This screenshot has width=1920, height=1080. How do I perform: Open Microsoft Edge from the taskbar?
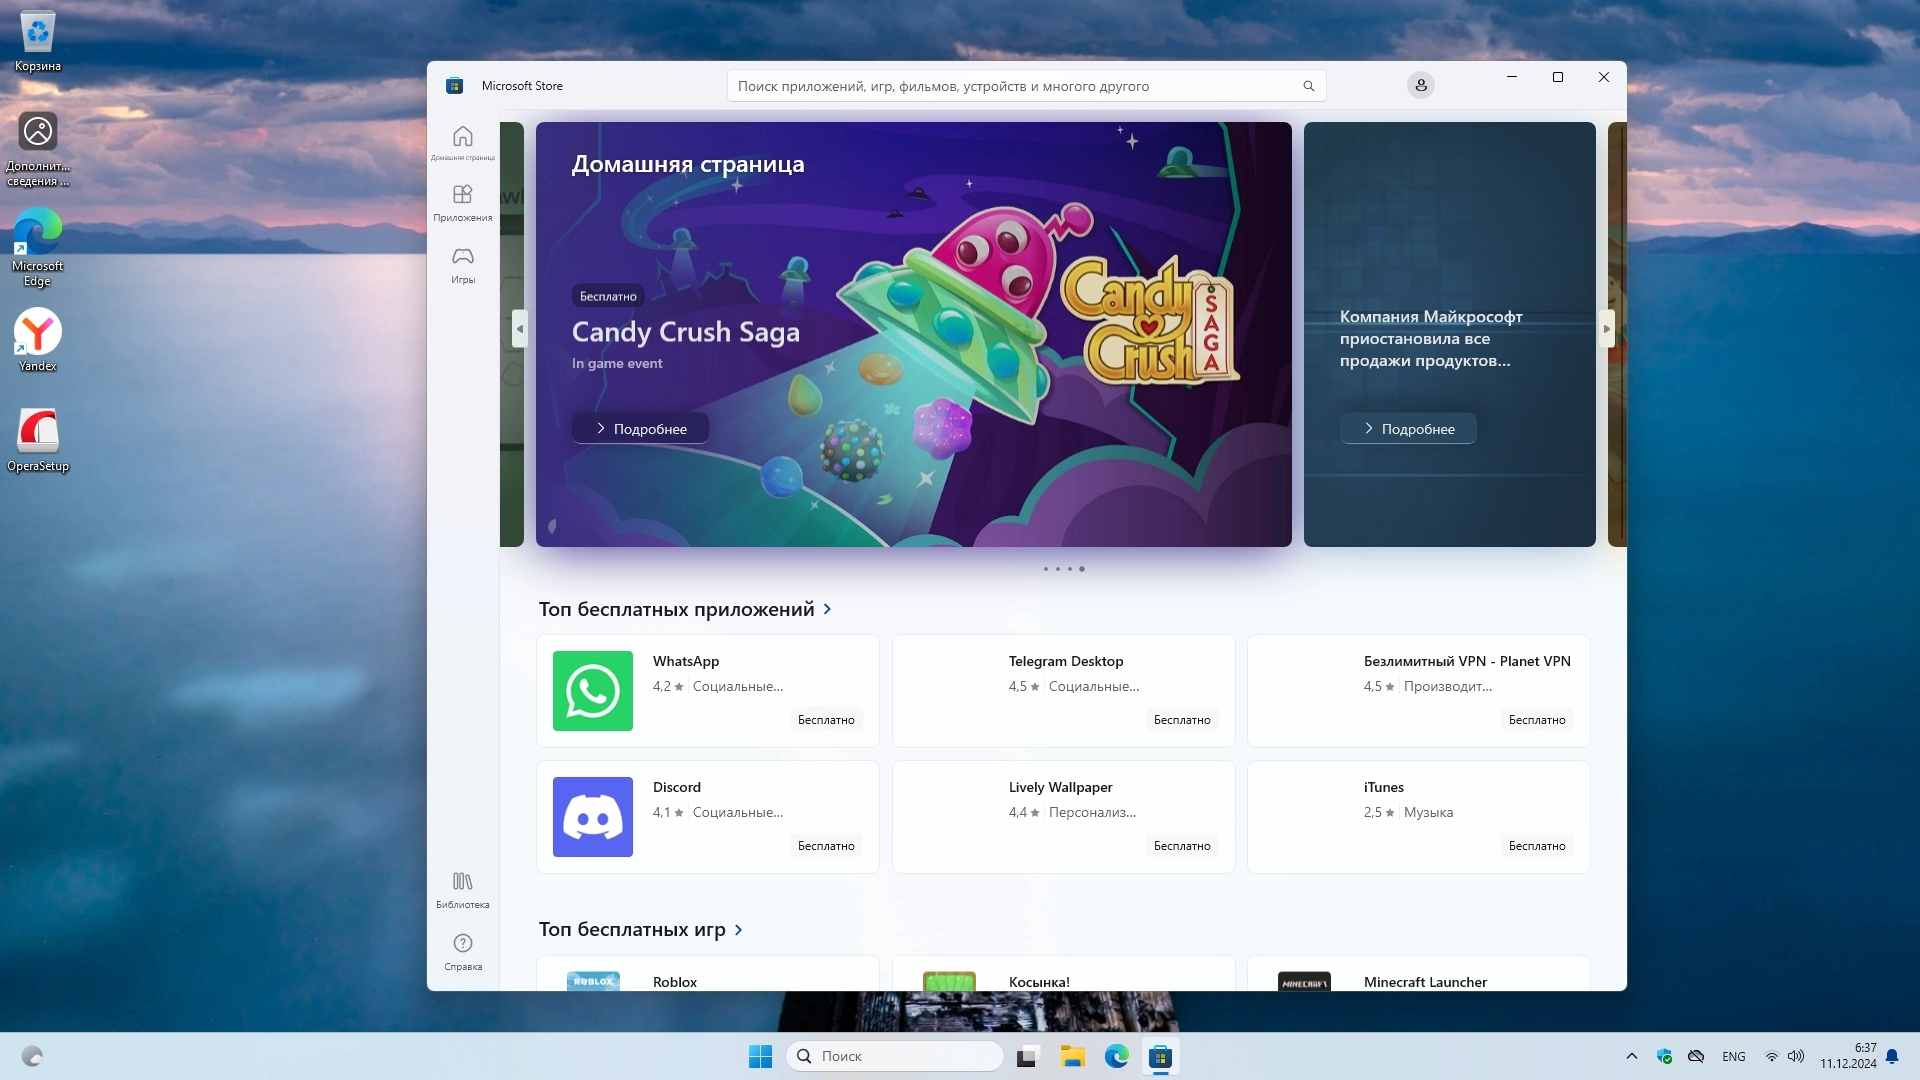pyautogui.click(x=1116, y=1056)
